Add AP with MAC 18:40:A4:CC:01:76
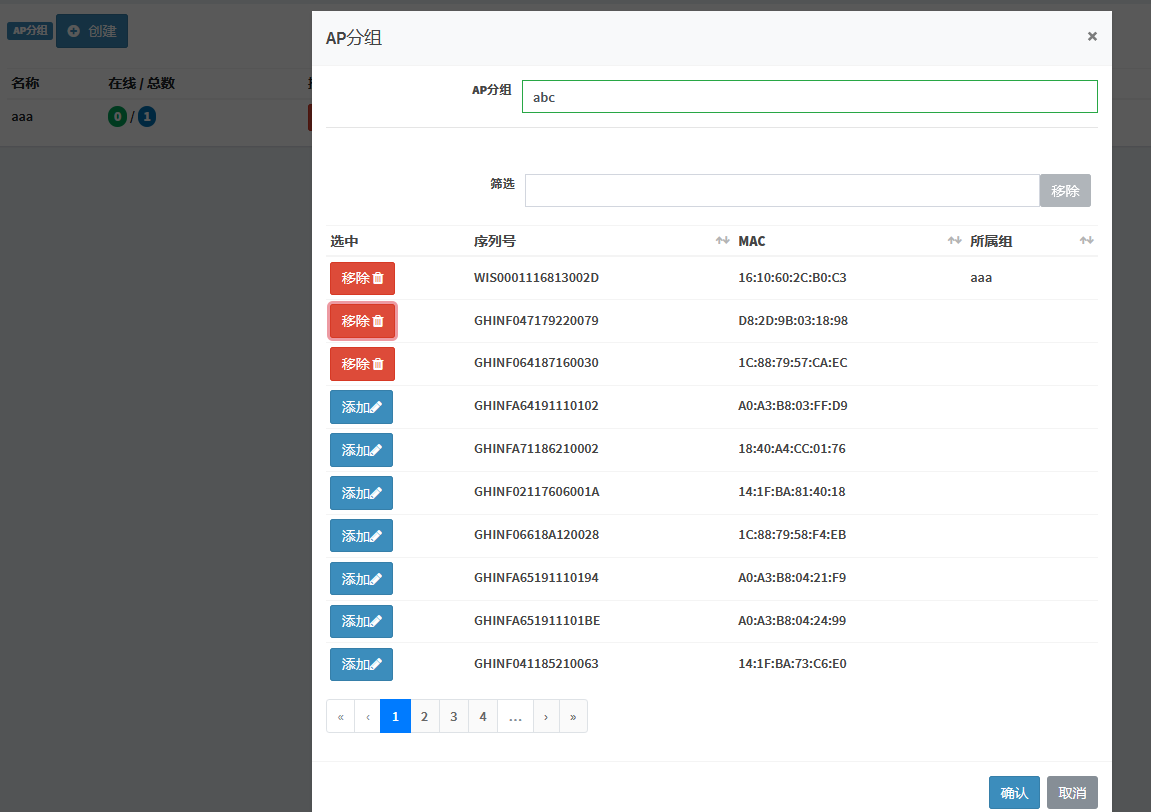 pyautogui.click(x=361, y=450)
